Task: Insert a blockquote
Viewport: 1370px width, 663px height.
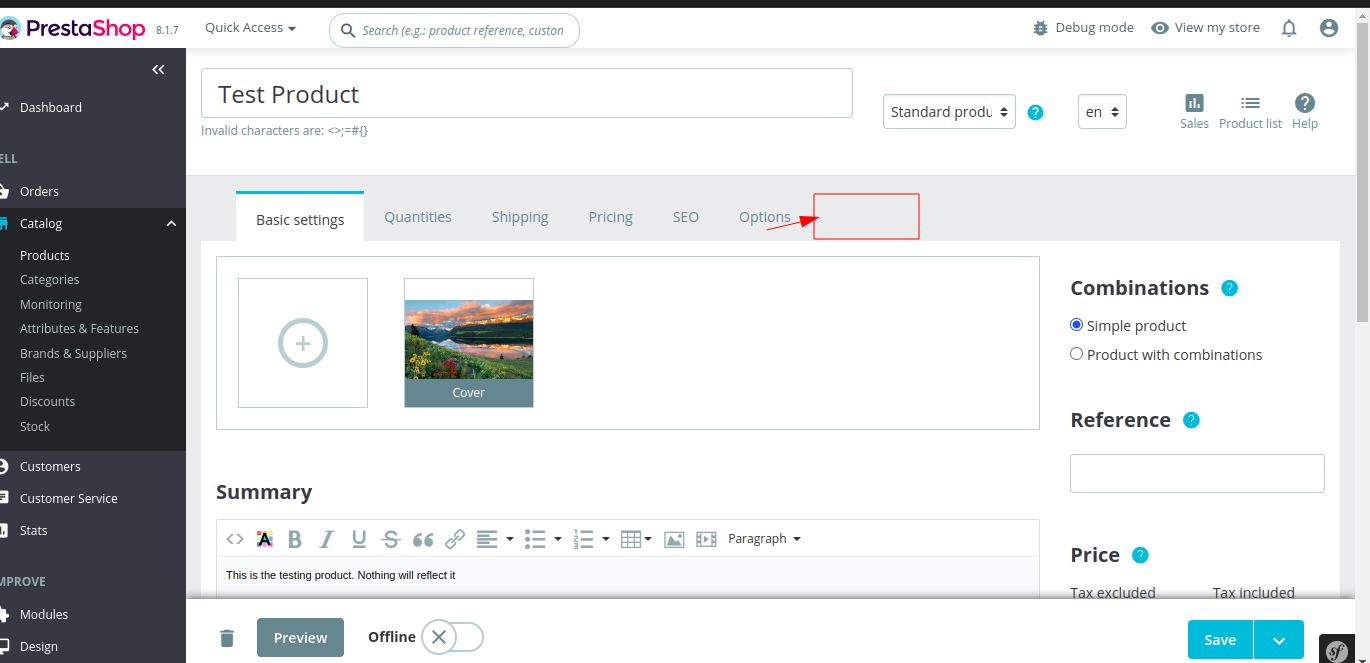Action: [423, 539]
